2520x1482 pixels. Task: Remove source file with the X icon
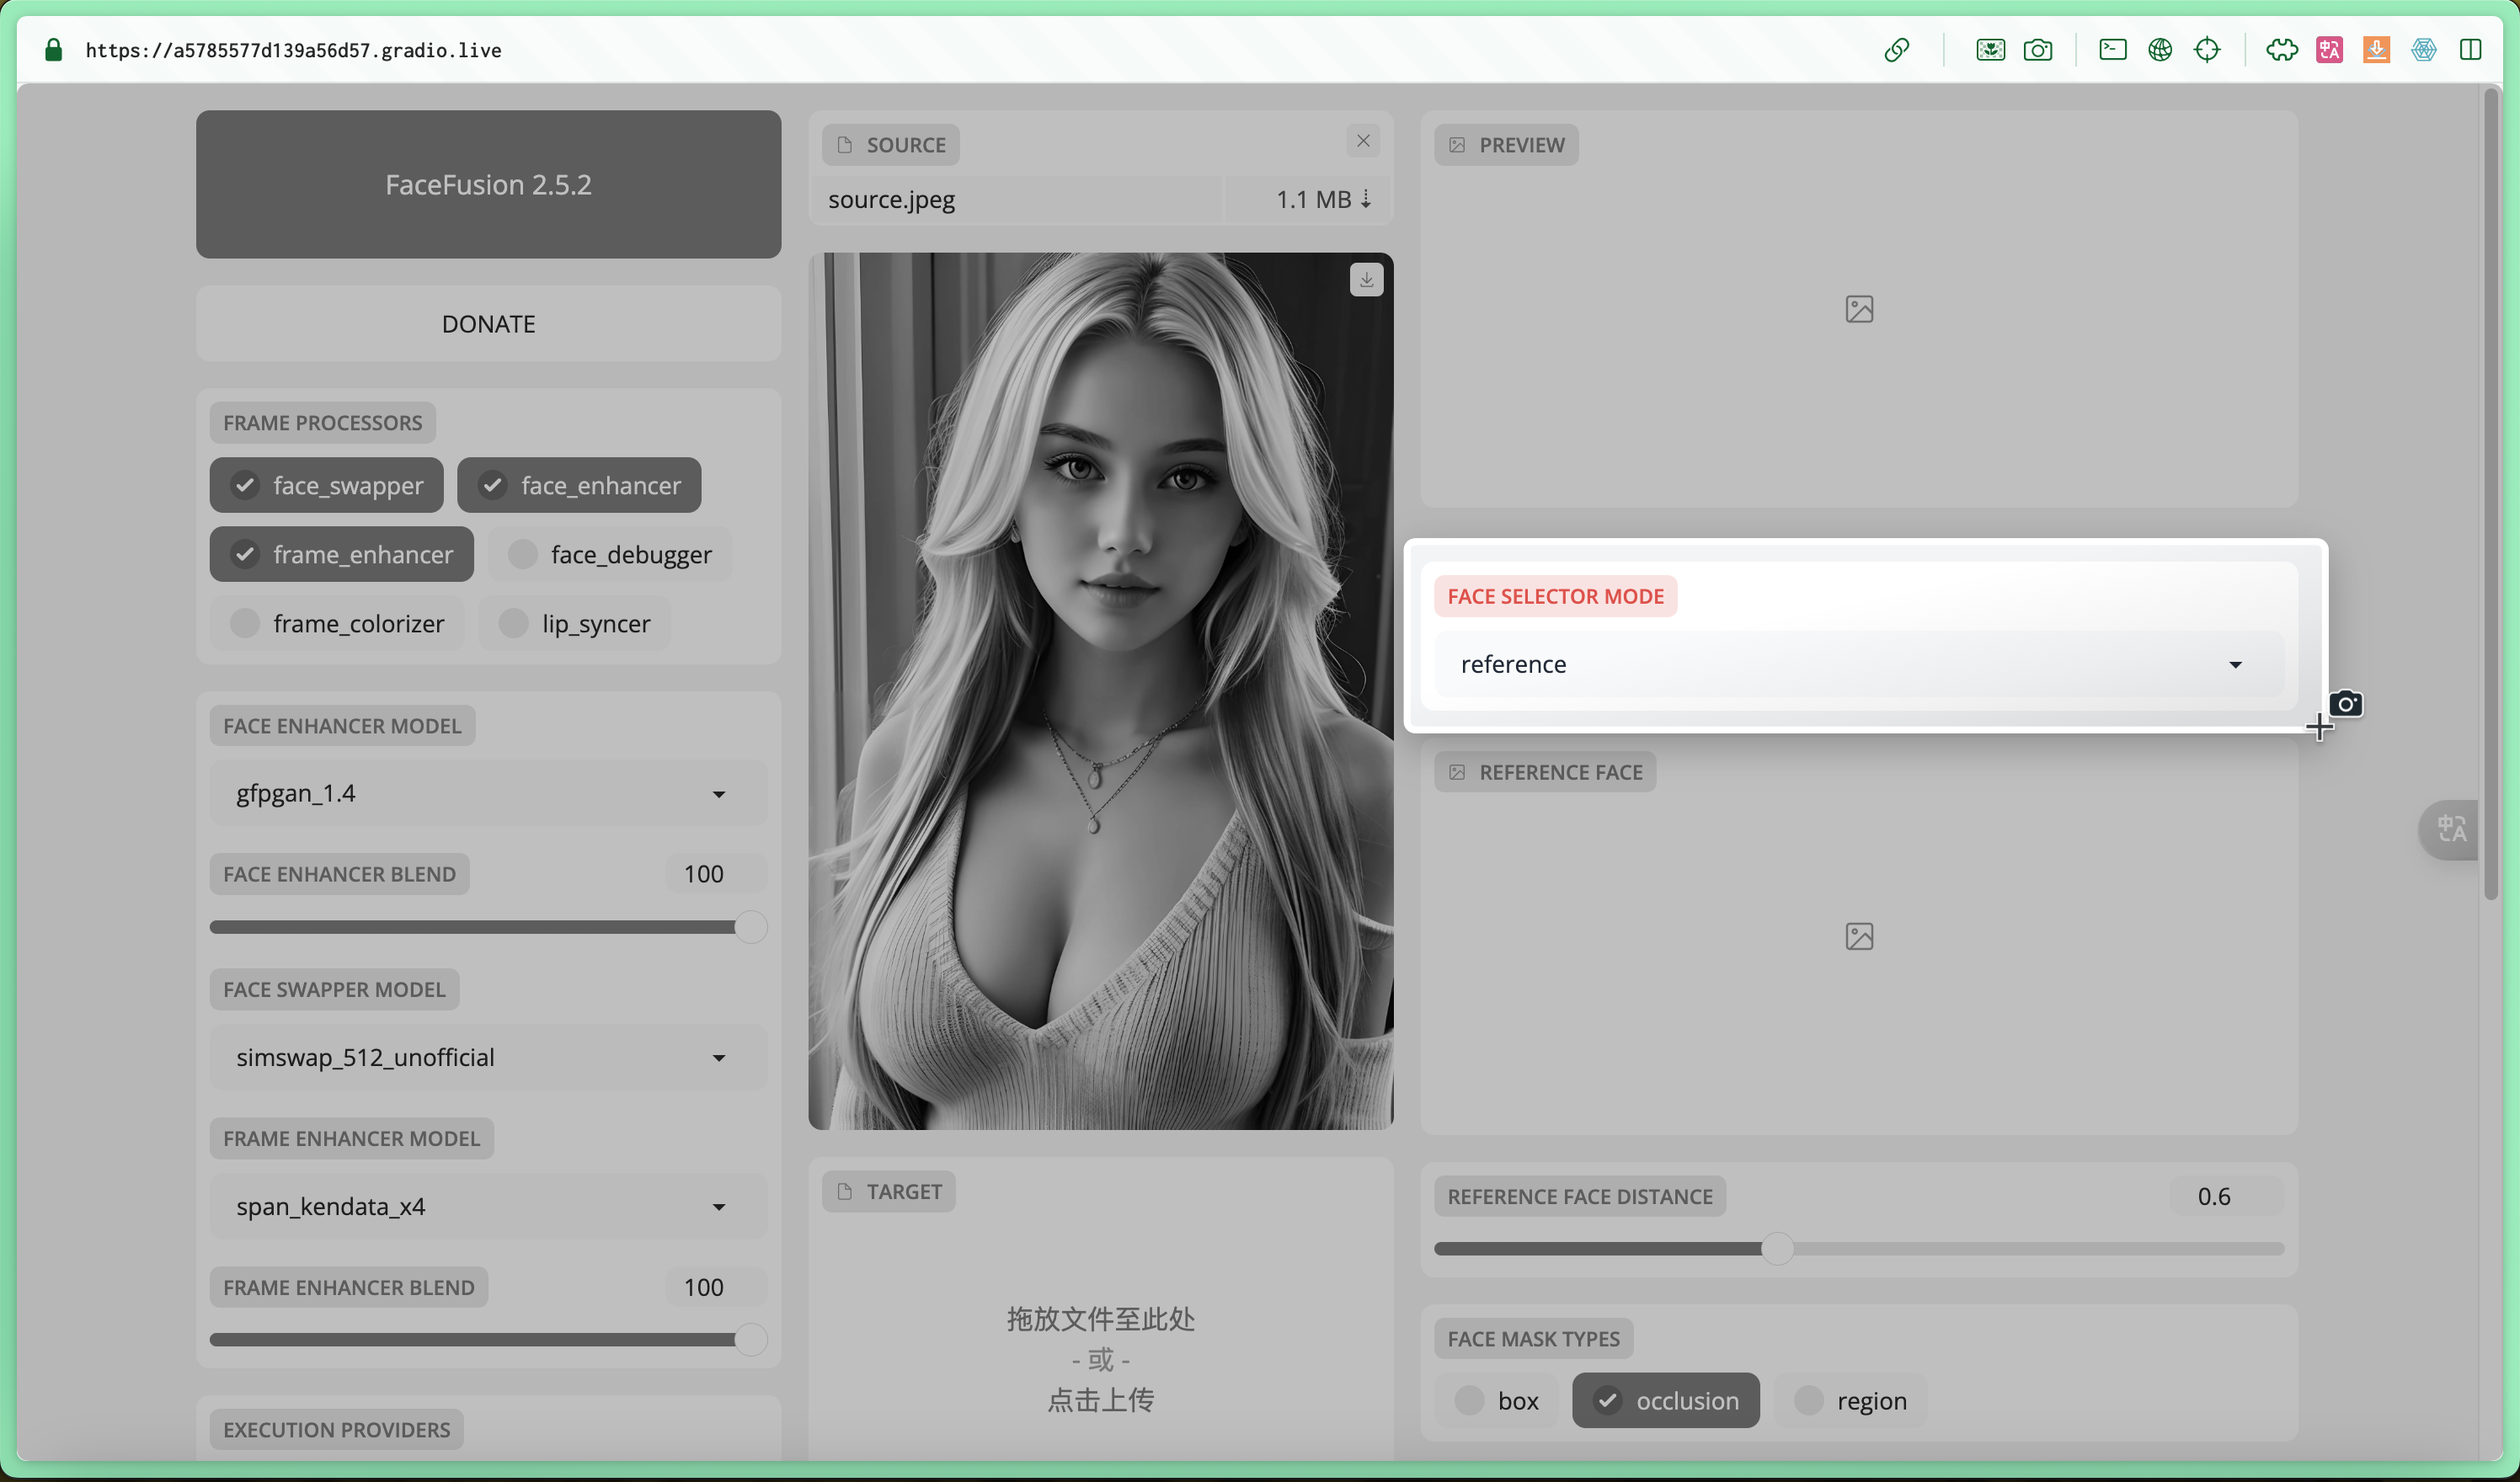[1363, 141]
